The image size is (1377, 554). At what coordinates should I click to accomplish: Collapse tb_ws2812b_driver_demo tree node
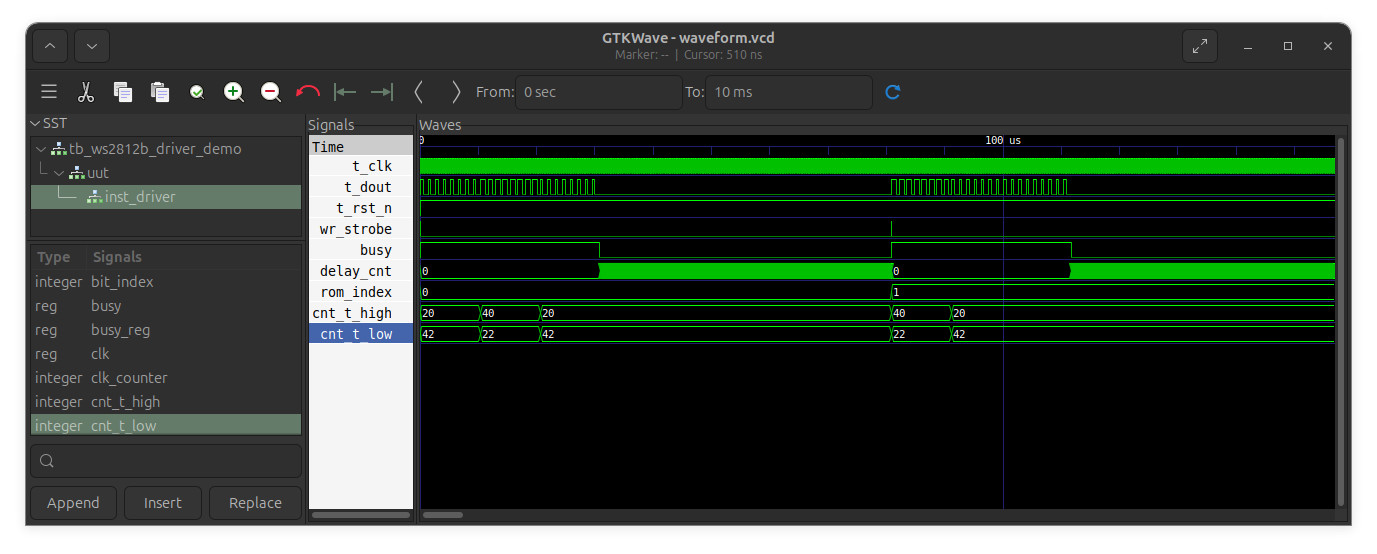point(41,149)
